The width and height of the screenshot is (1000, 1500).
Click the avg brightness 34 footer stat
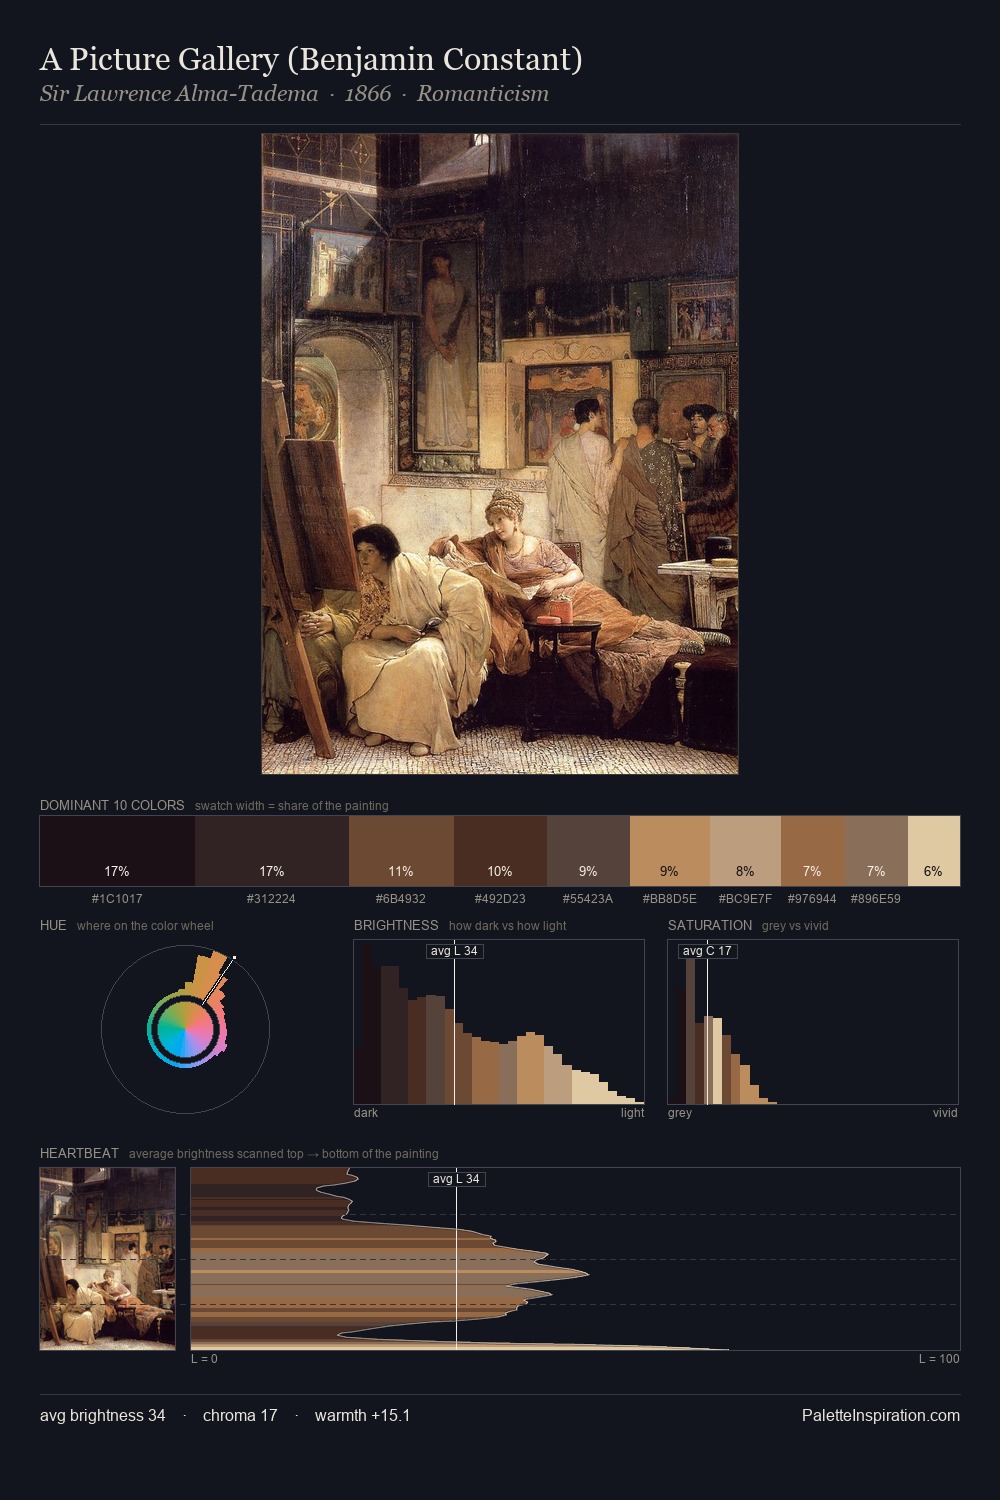click(x=103, y=1415)
